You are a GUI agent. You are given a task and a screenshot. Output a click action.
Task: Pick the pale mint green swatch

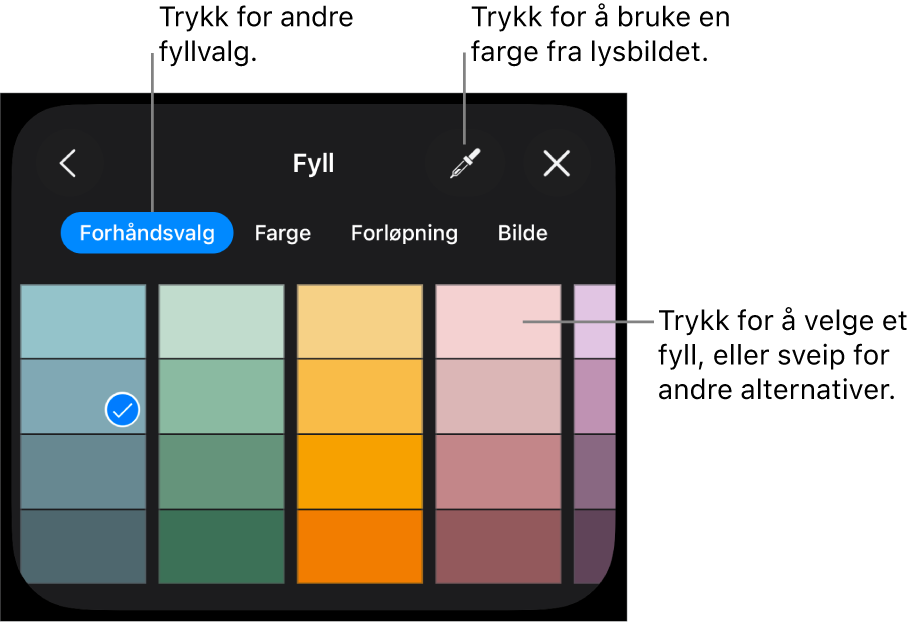pos(221,321)
